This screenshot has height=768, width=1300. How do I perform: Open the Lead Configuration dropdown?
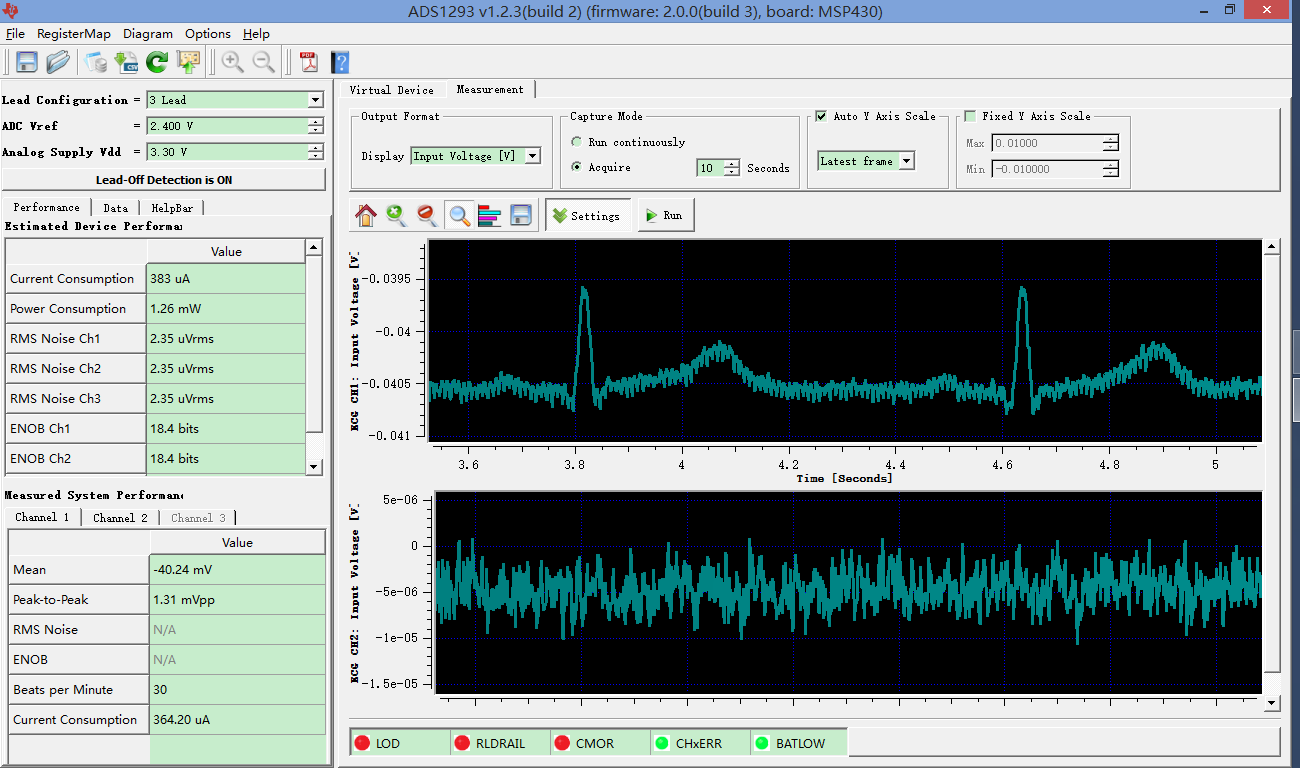(315, 100)
